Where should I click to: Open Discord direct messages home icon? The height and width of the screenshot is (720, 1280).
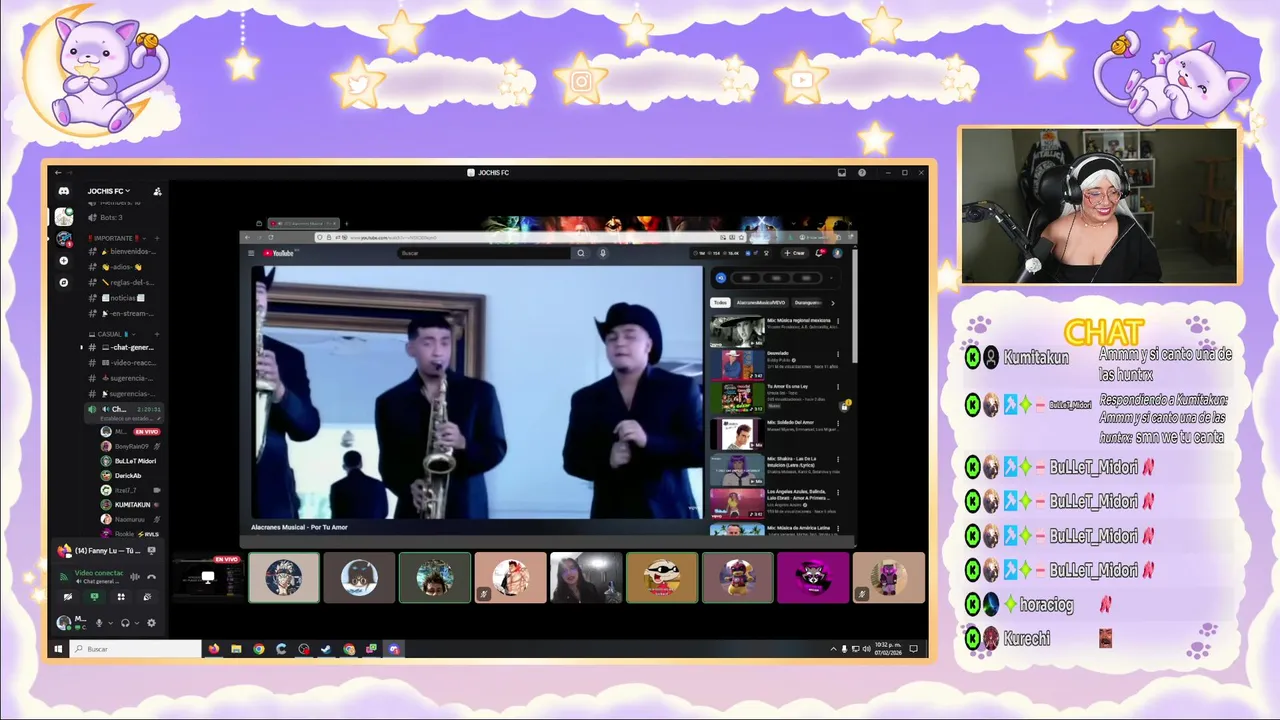pyautogui.click(x=64, y=191)
